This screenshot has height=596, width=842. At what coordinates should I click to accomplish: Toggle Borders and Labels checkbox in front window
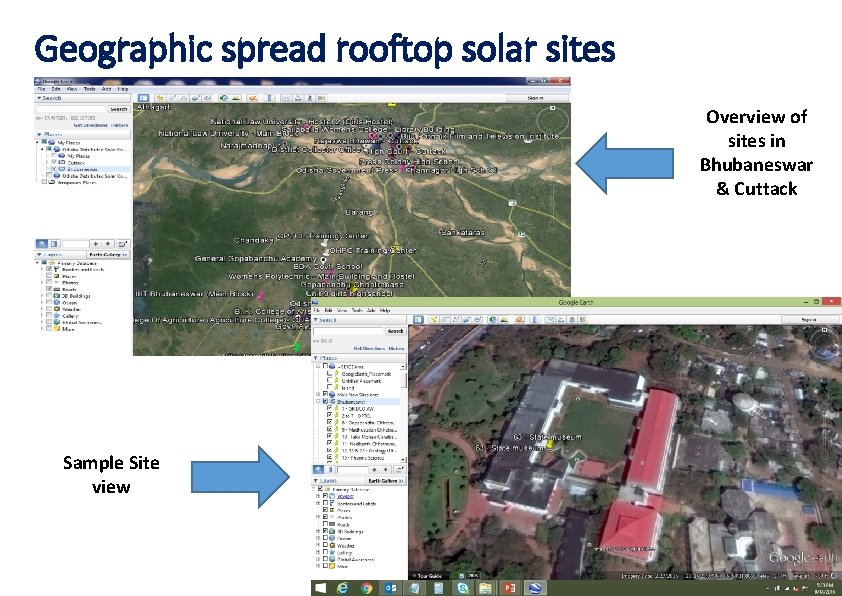325,503
